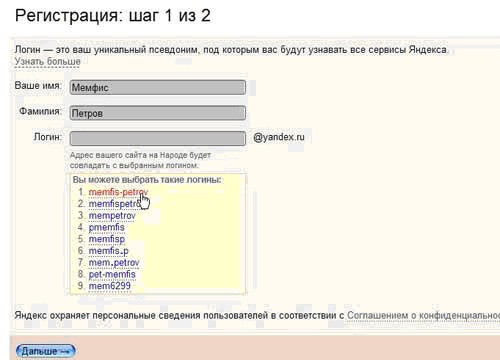Viewport: 500px width, 360px height.
Task: Choose the second suggested login memfispetr
Action: pyautogui.click(x=114, y=204)
